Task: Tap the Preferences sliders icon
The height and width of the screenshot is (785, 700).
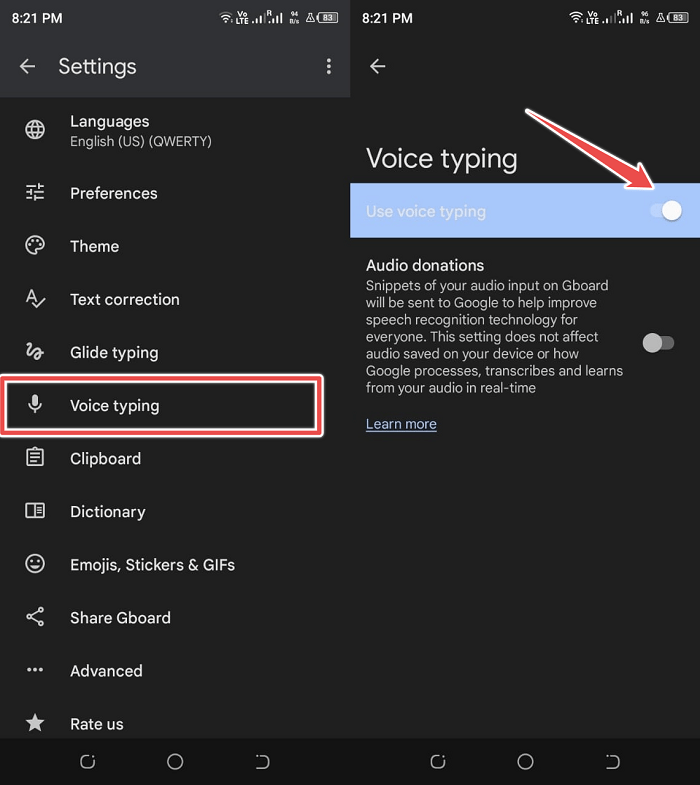Action: pyautogui.click(x=35, y=192)
